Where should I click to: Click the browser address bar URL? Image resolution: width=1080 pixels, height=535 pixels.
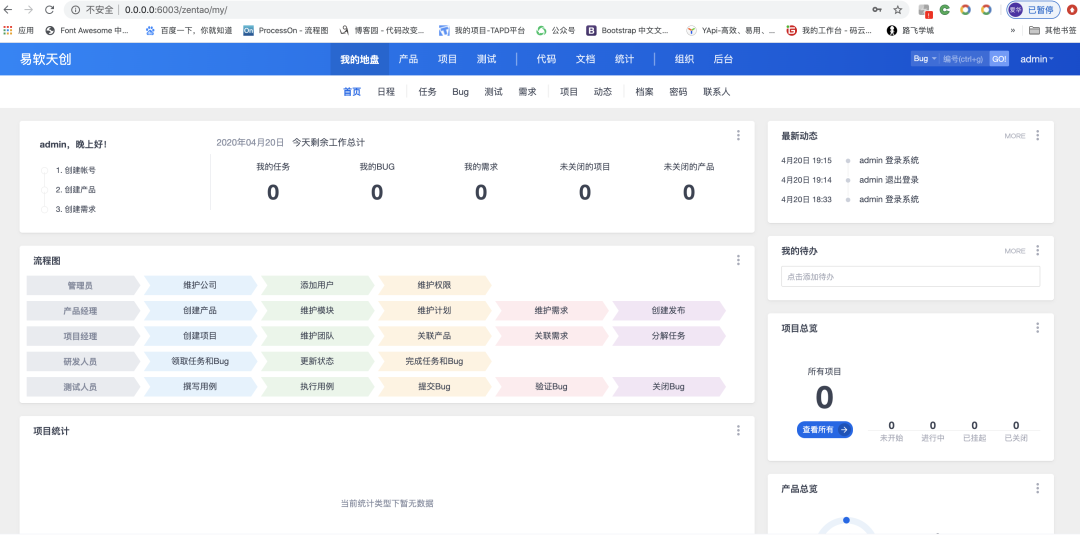tap(176, 10)
